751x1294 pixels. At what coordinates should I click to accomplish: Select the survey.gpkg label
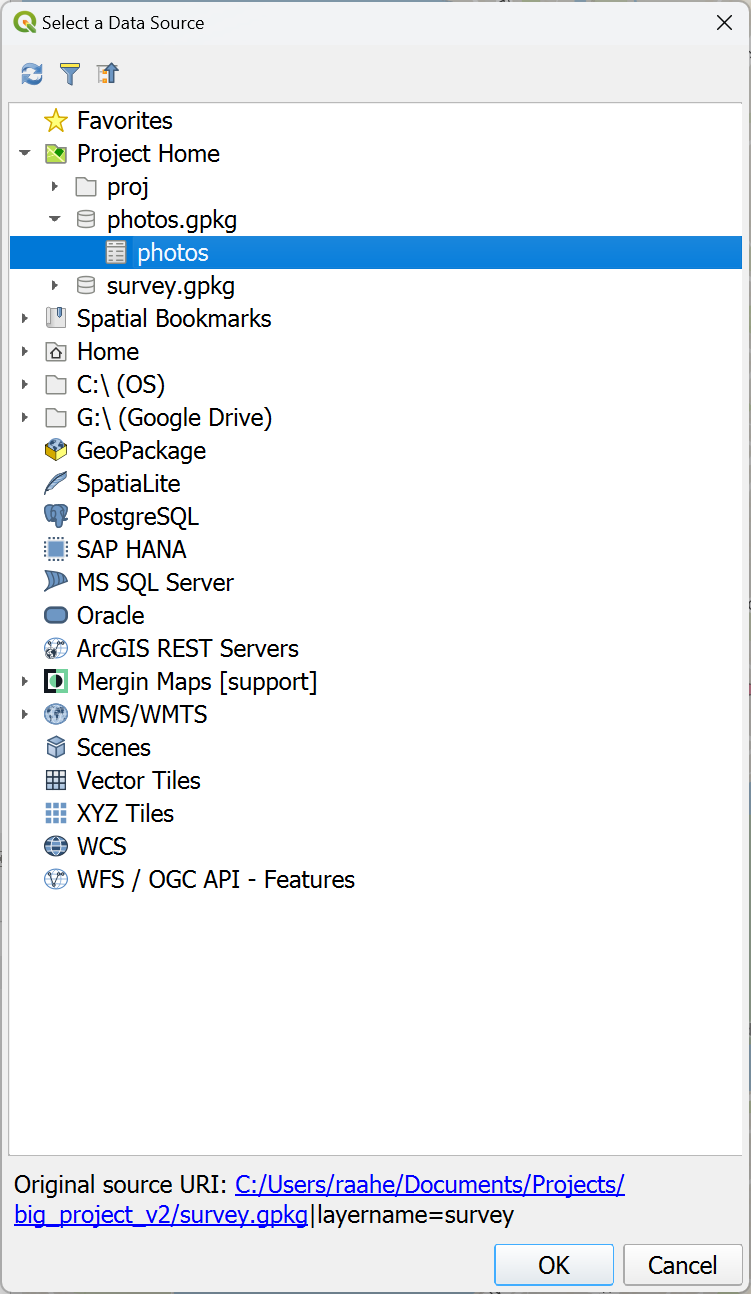[x=171, y=286]
